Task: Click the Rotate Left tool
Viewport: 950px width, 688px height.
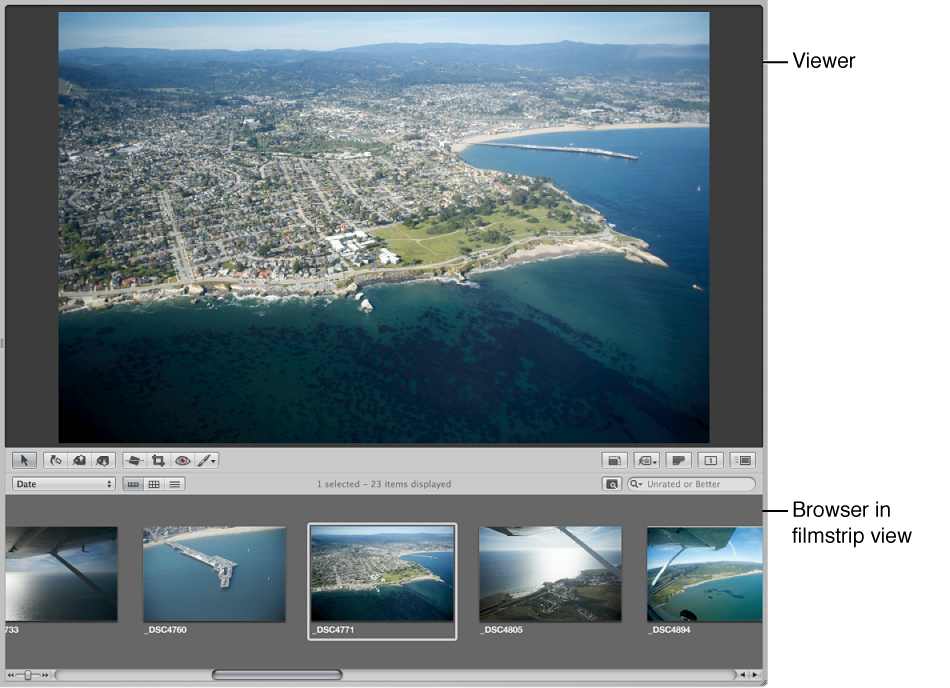Action: point(55,460)
